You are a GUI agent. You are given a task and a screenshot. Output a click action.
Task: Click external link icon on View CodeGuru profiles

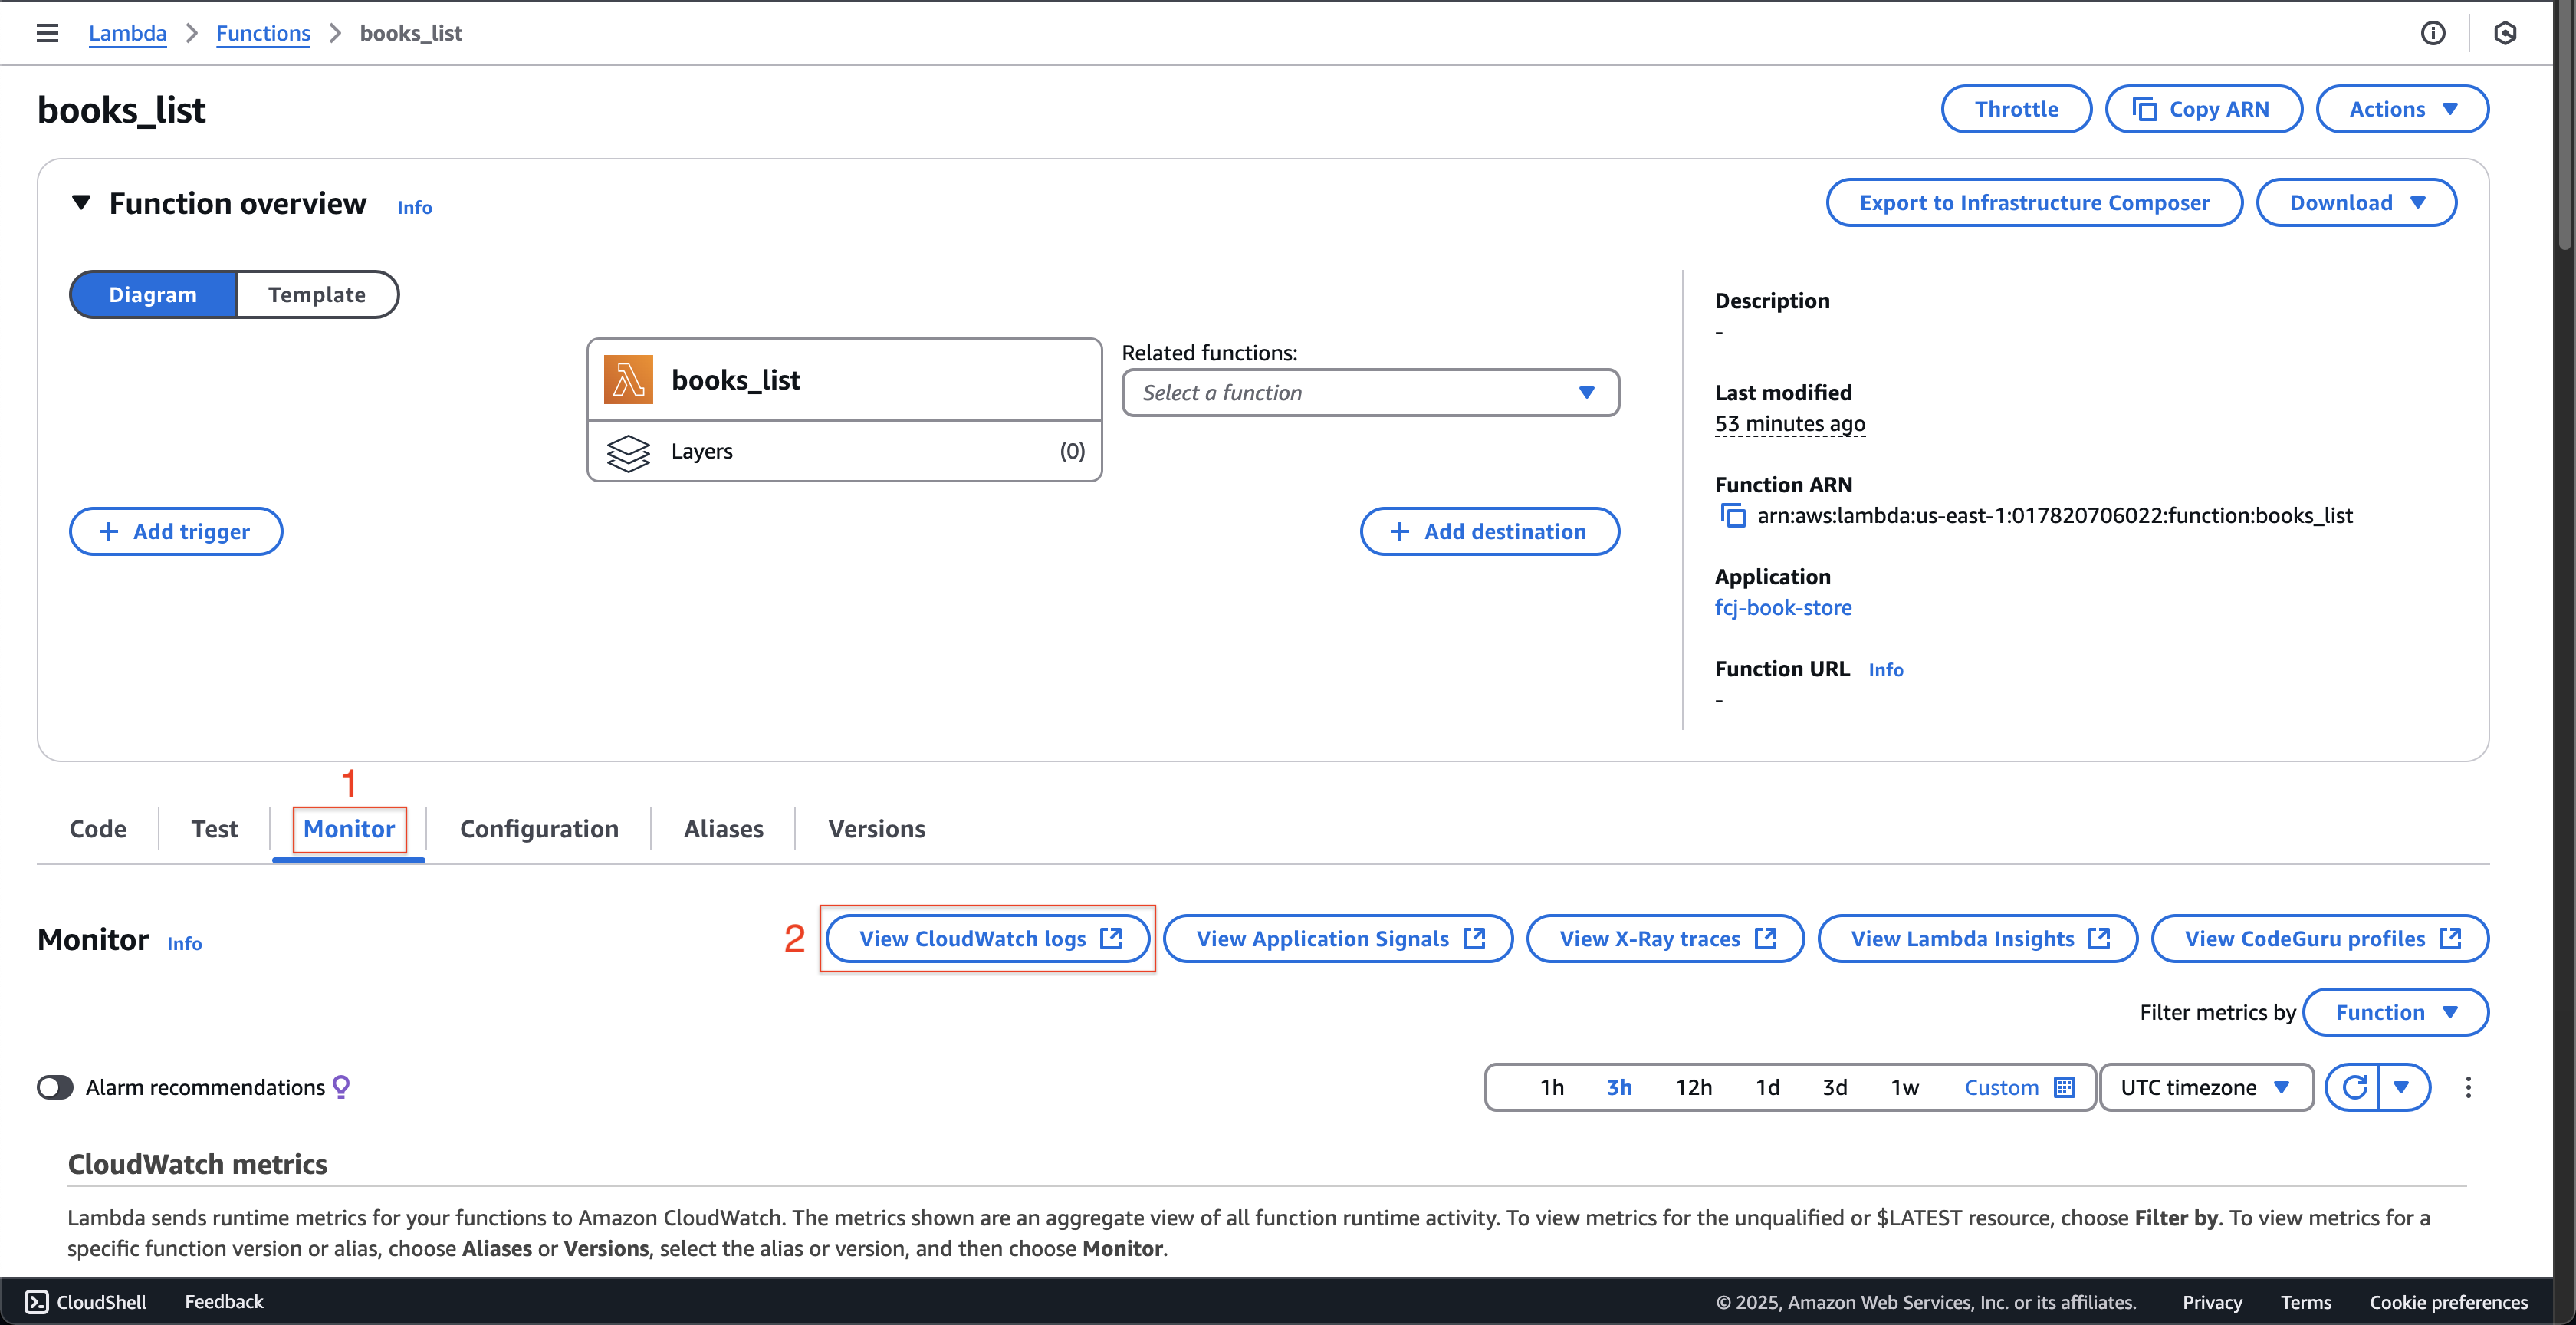coord(2450,938)
